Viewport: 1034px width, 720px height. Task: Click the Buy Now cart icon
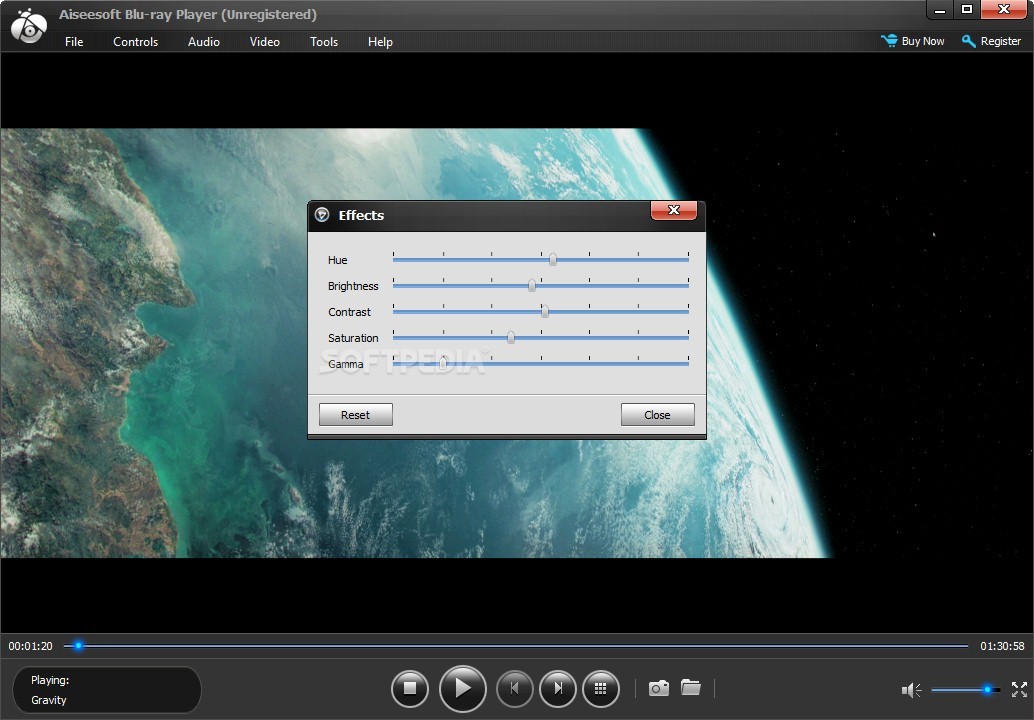pyautogui.click(x=889, y=41)
